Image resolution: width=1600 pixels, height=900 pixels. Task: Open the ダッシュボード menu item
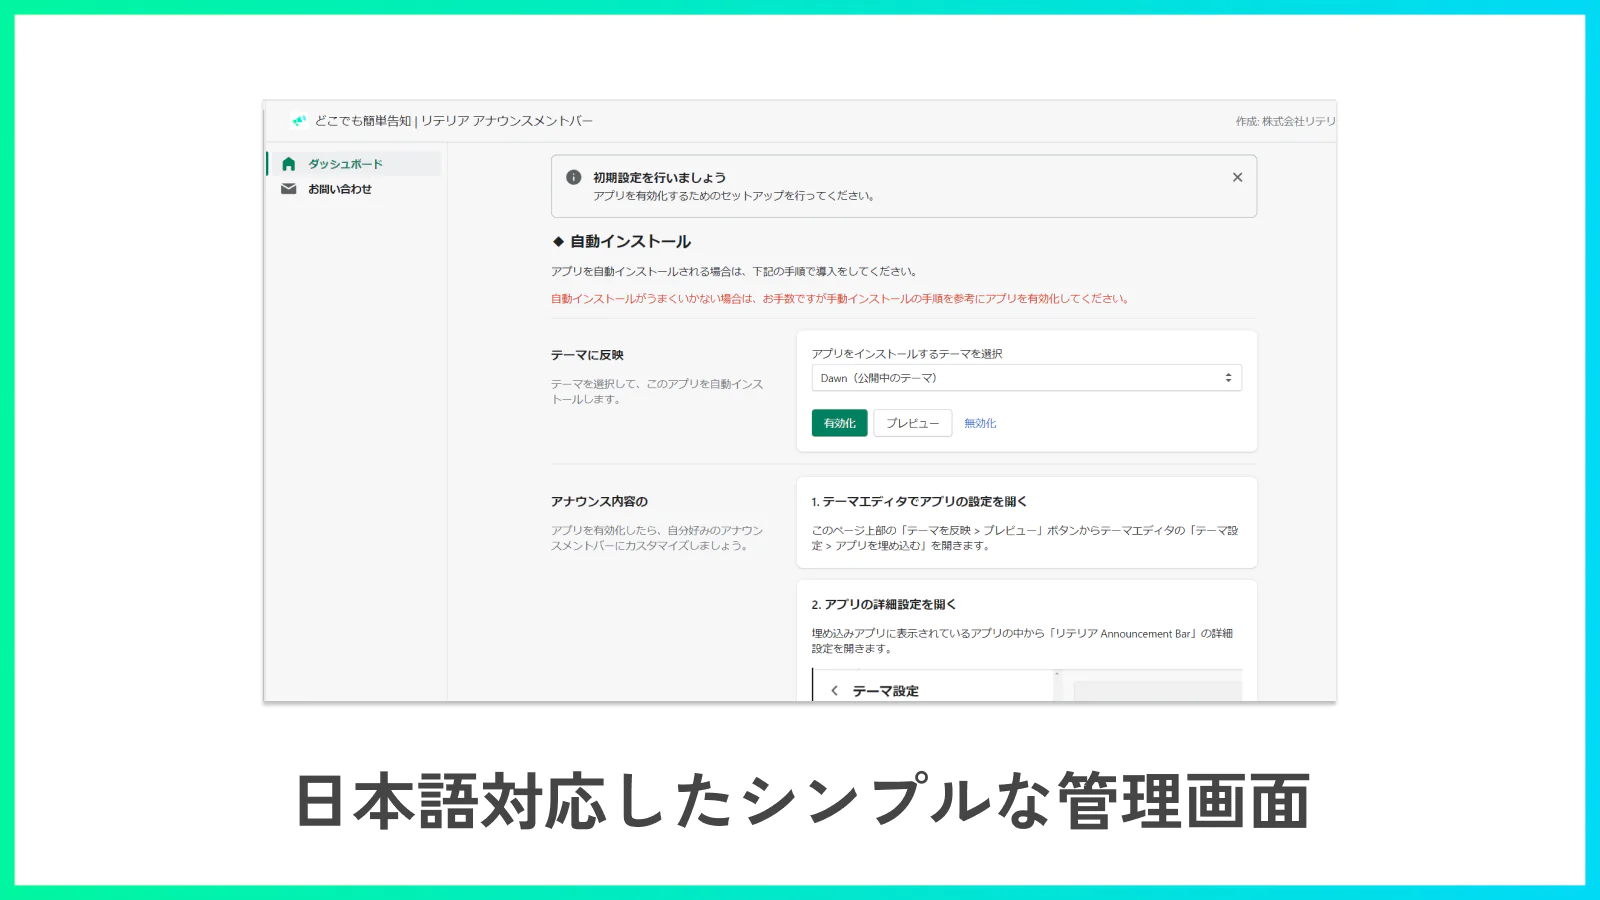(x=354, y=164)
